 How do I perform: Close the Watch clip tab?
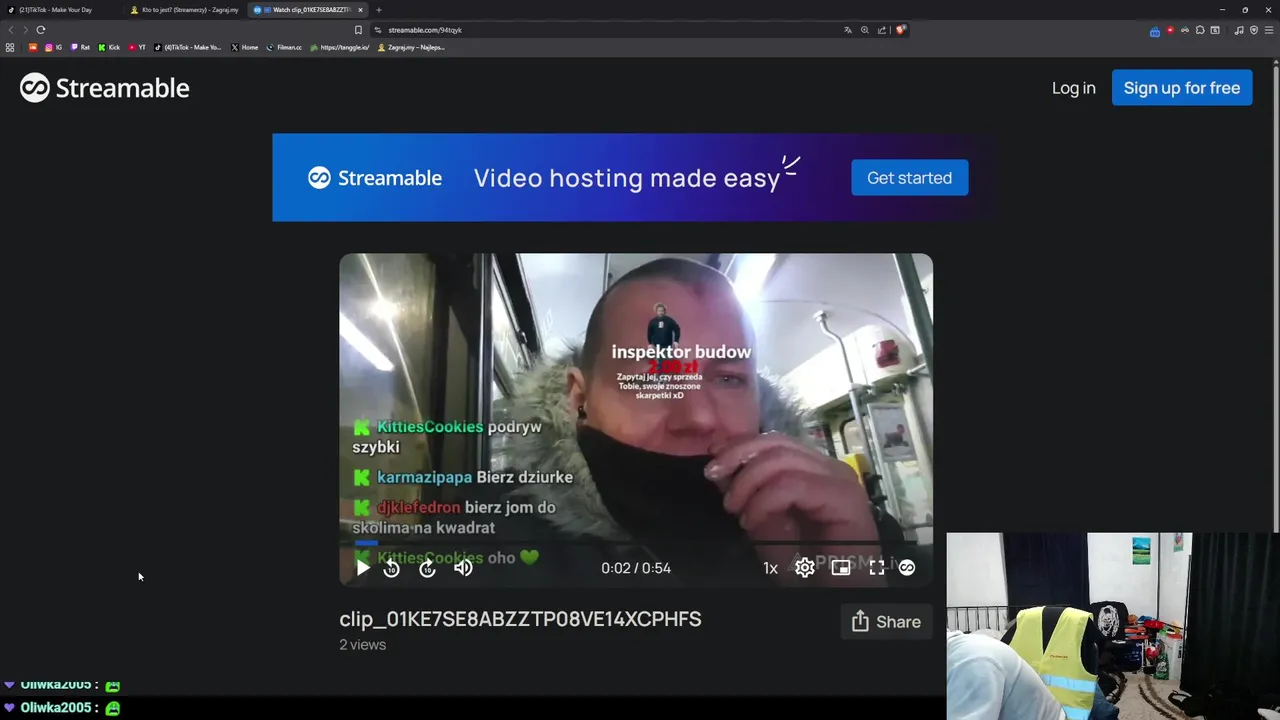point(360,10)
